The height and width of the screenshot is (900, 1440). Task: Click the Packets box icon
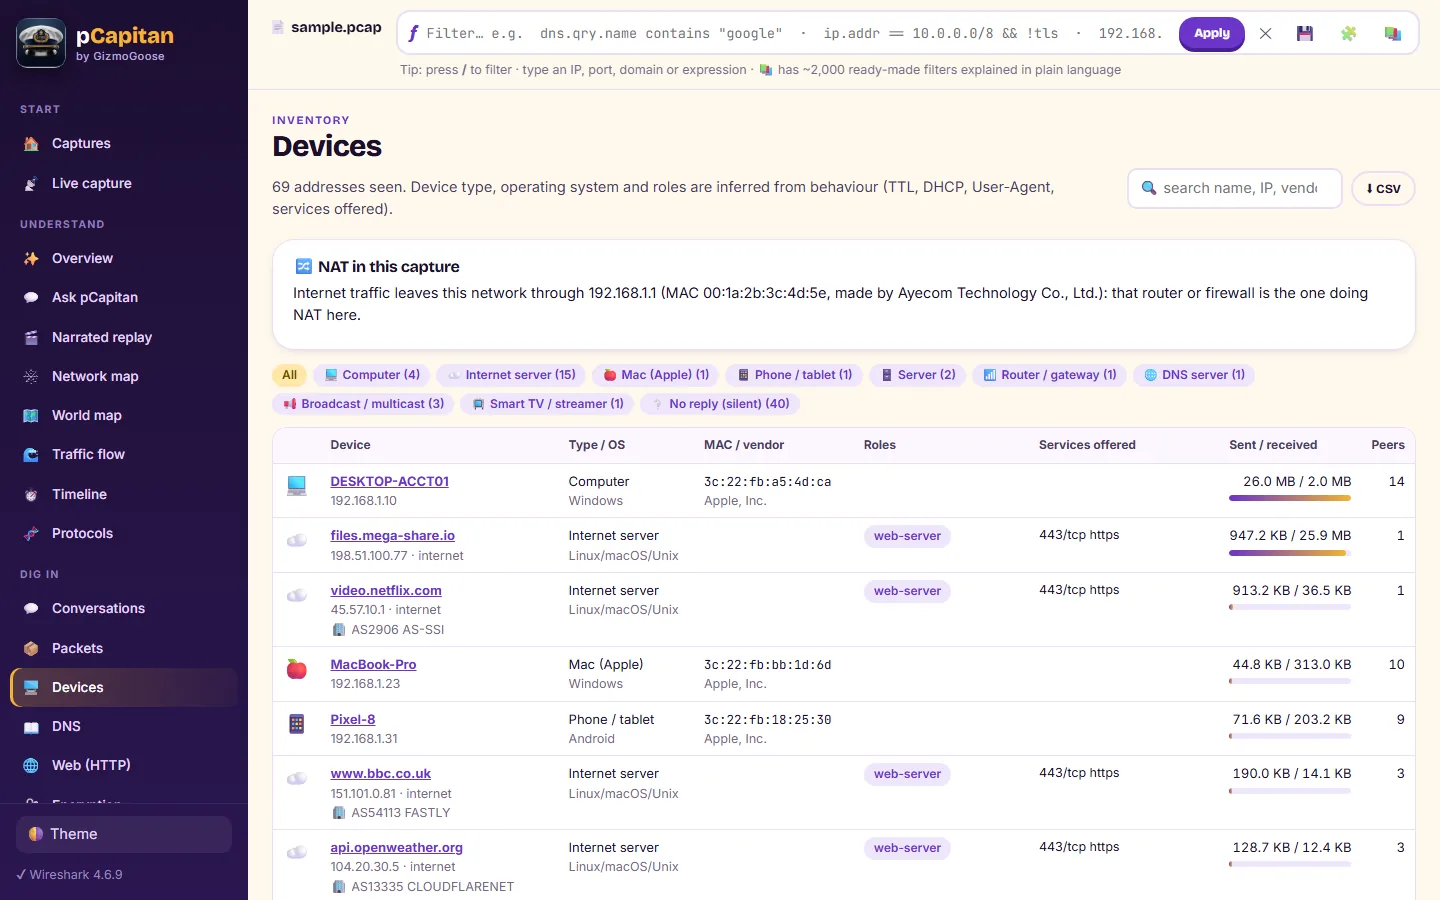point(31,649)
